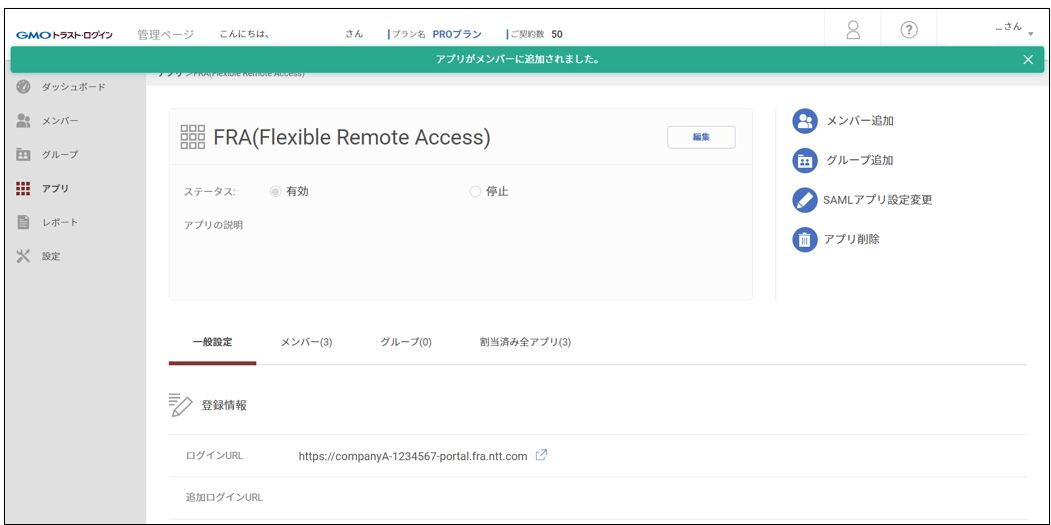The height and width of the screenshot is (525, 1051).
Task: Open the help question mark icon
Action: pyautogui.click(x=908, y=30)
